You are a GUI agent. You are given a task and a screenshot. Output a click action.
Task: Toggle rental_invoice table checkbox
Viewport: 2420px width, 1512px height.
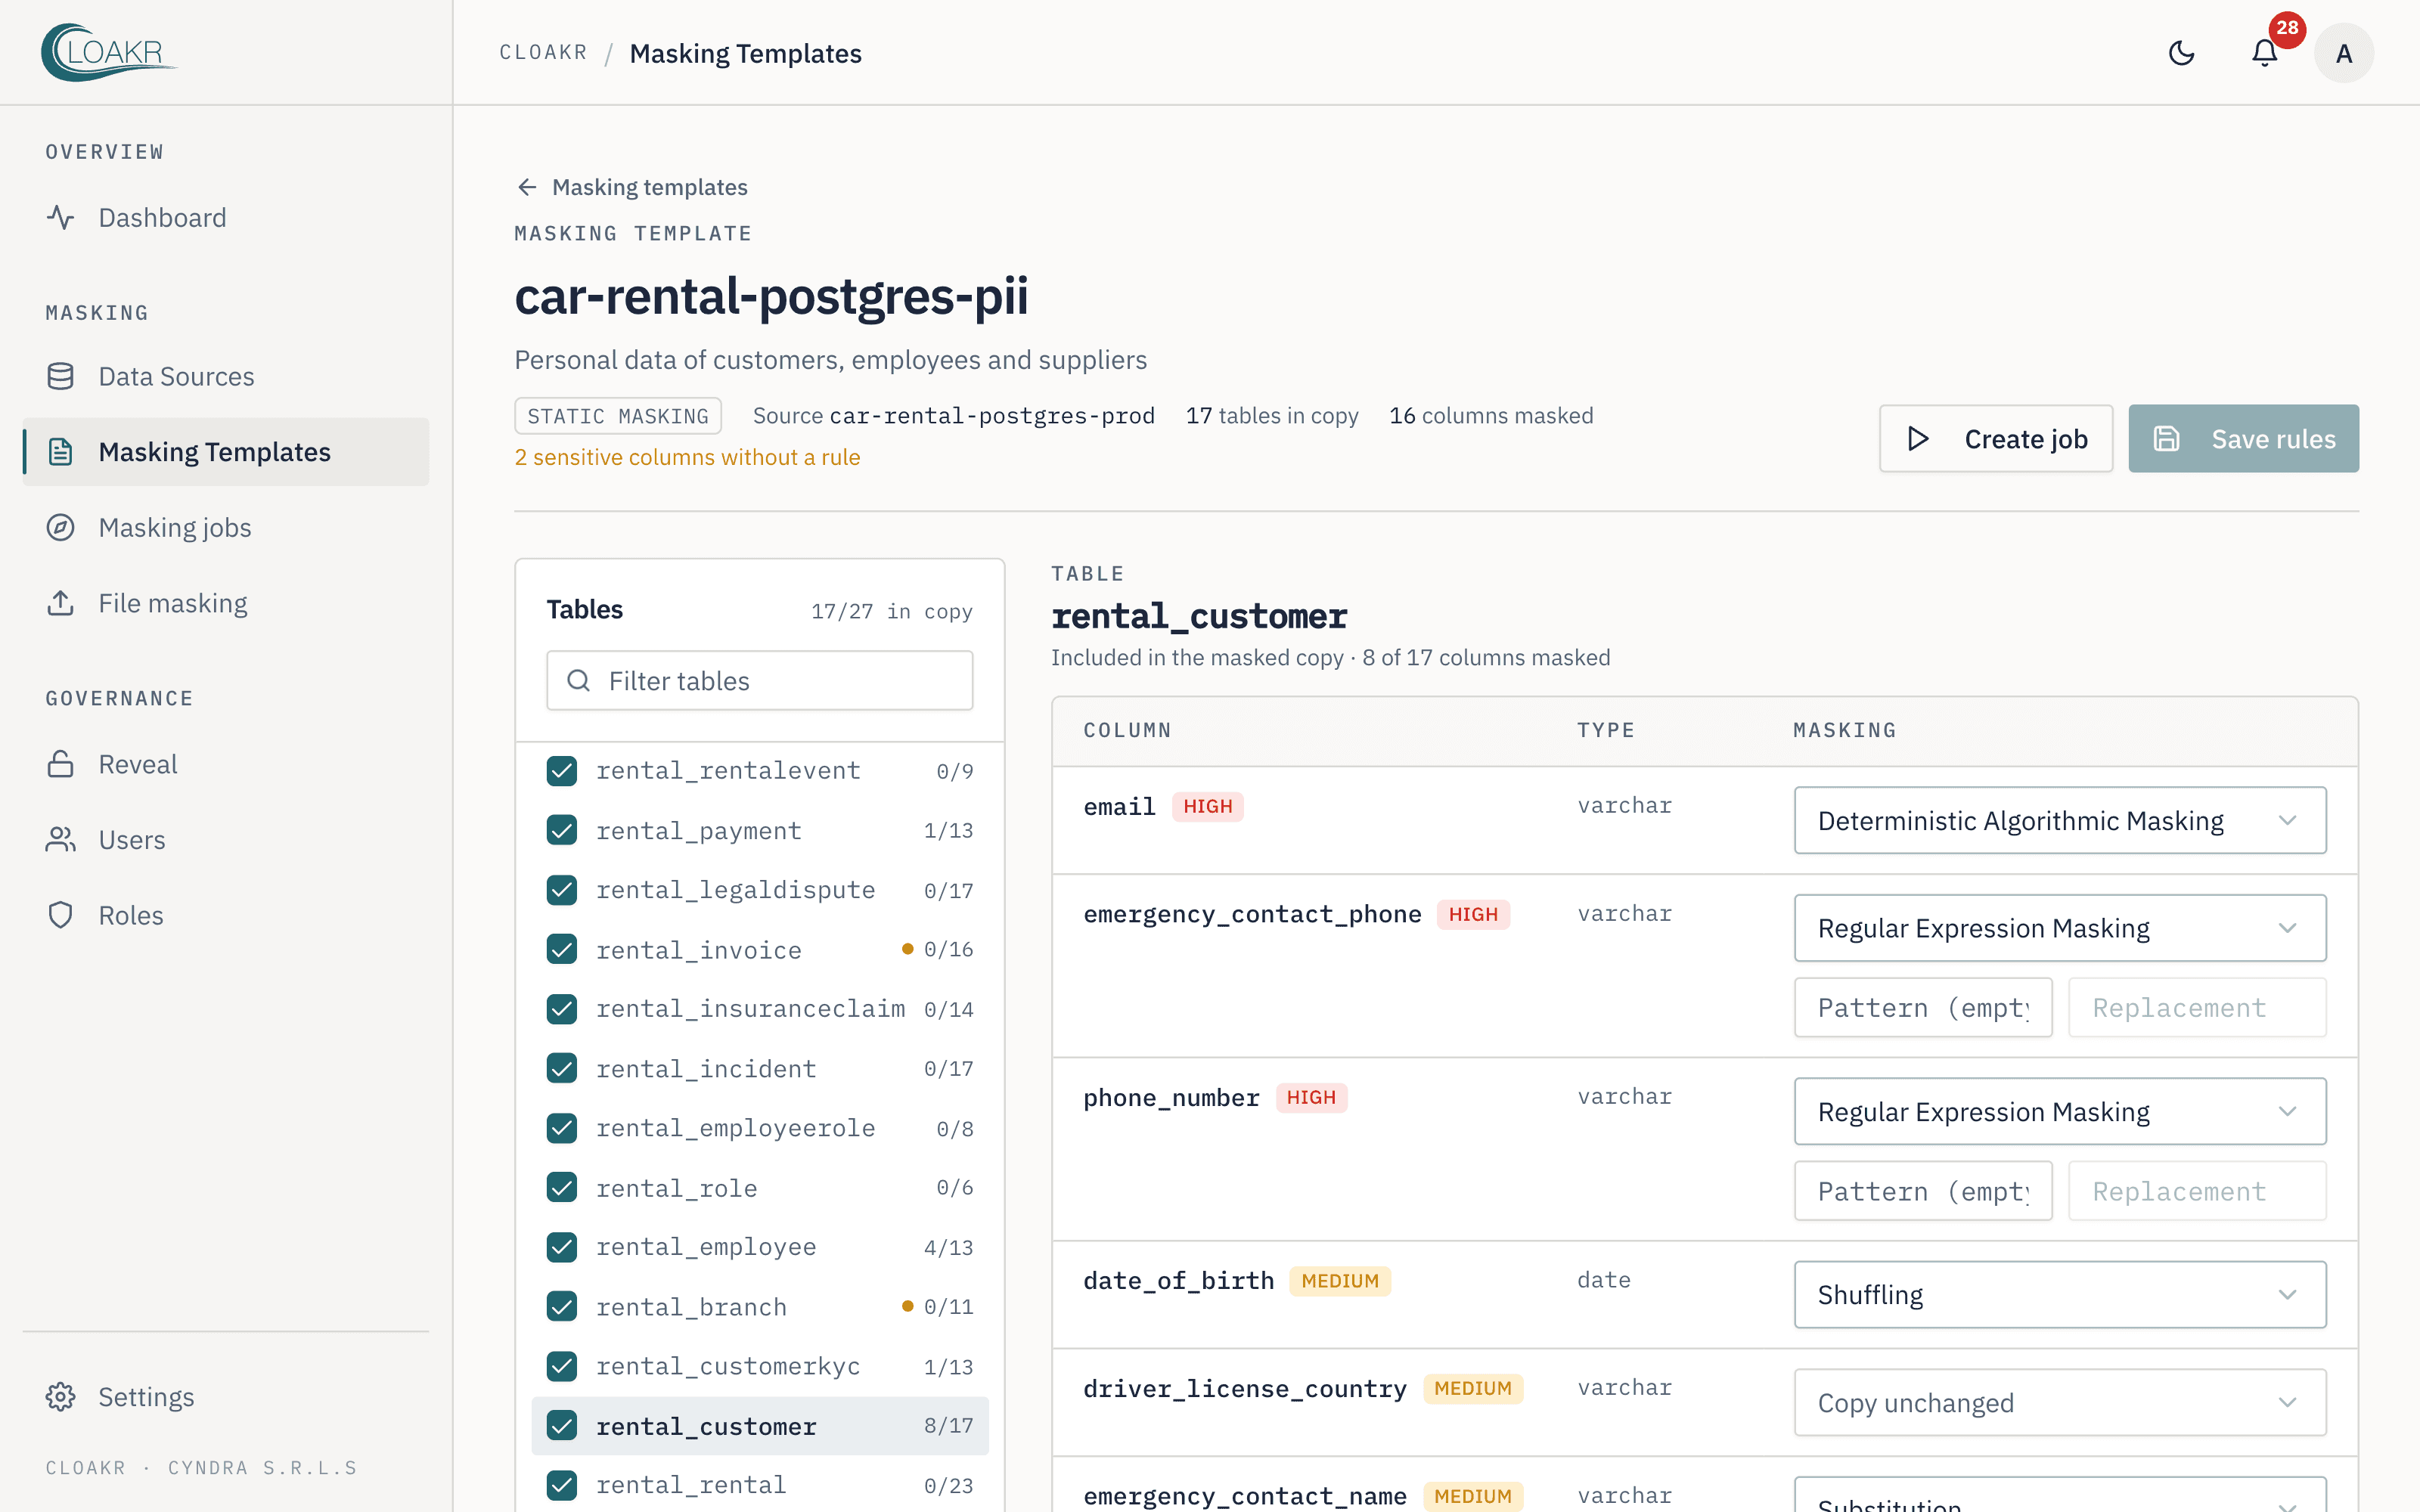pyautogui.click(x=562, y=949)
